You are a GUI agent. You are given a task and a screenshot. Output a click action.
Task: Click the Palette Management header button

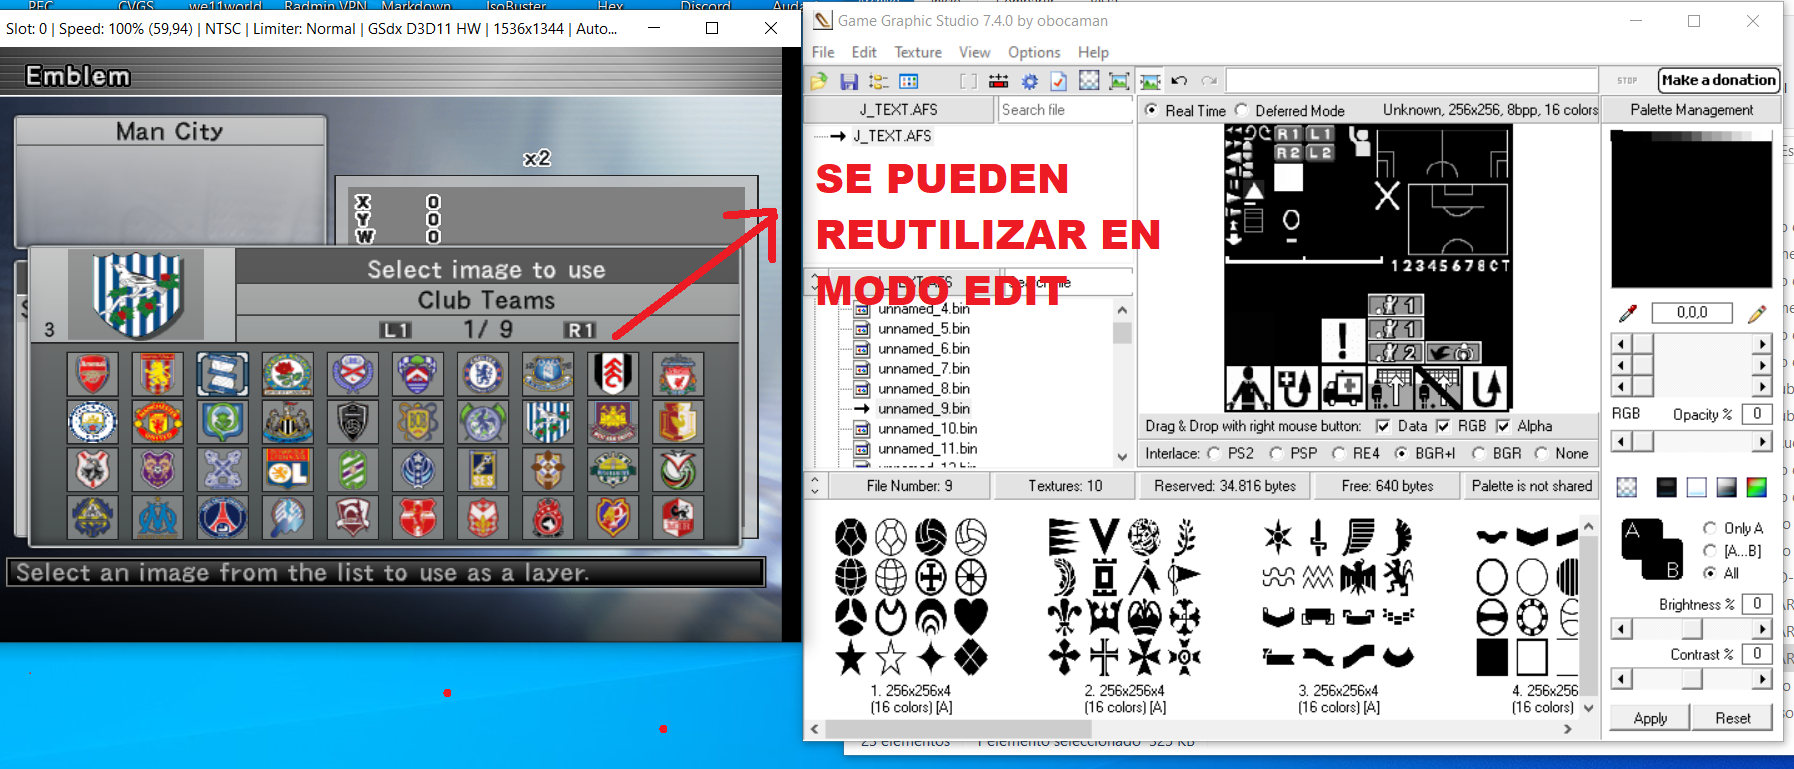[1691, 110]
